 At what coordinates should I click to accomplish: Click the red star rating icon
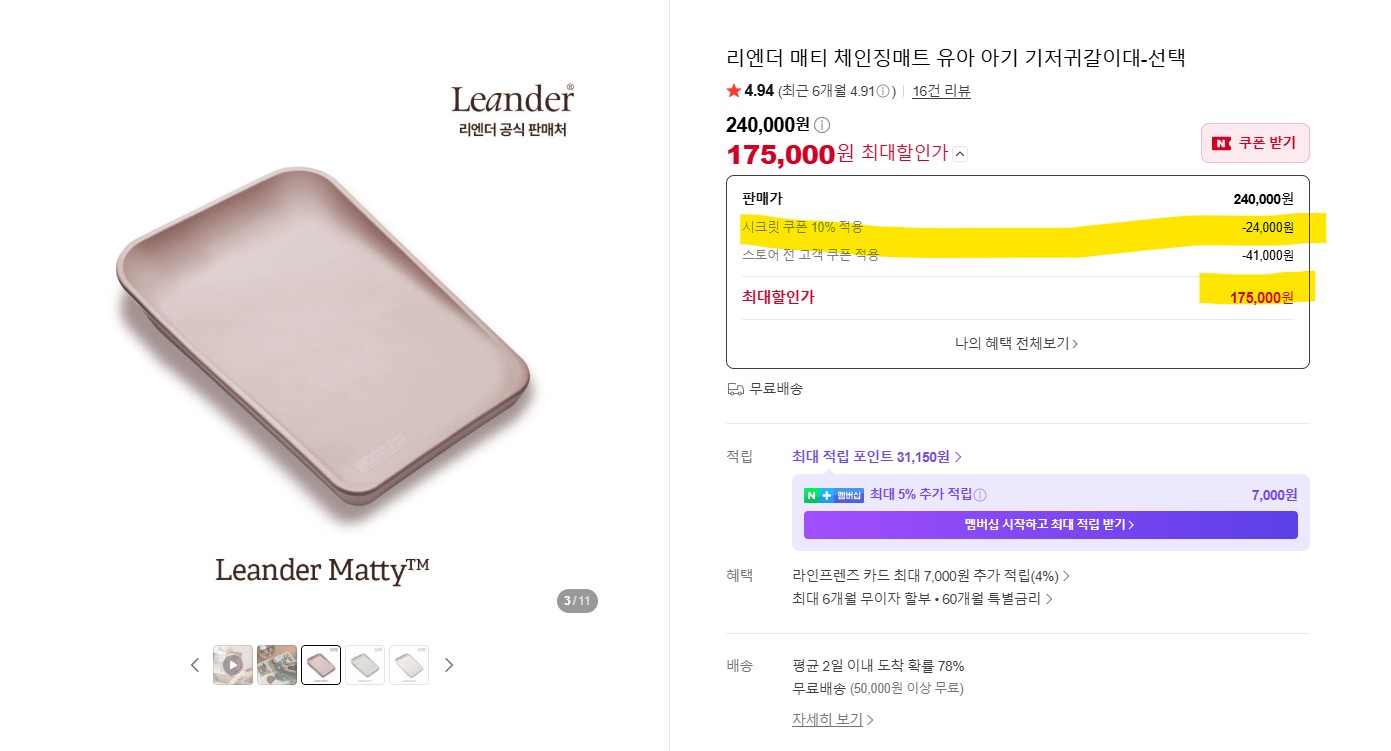click(x=734, y=91)
